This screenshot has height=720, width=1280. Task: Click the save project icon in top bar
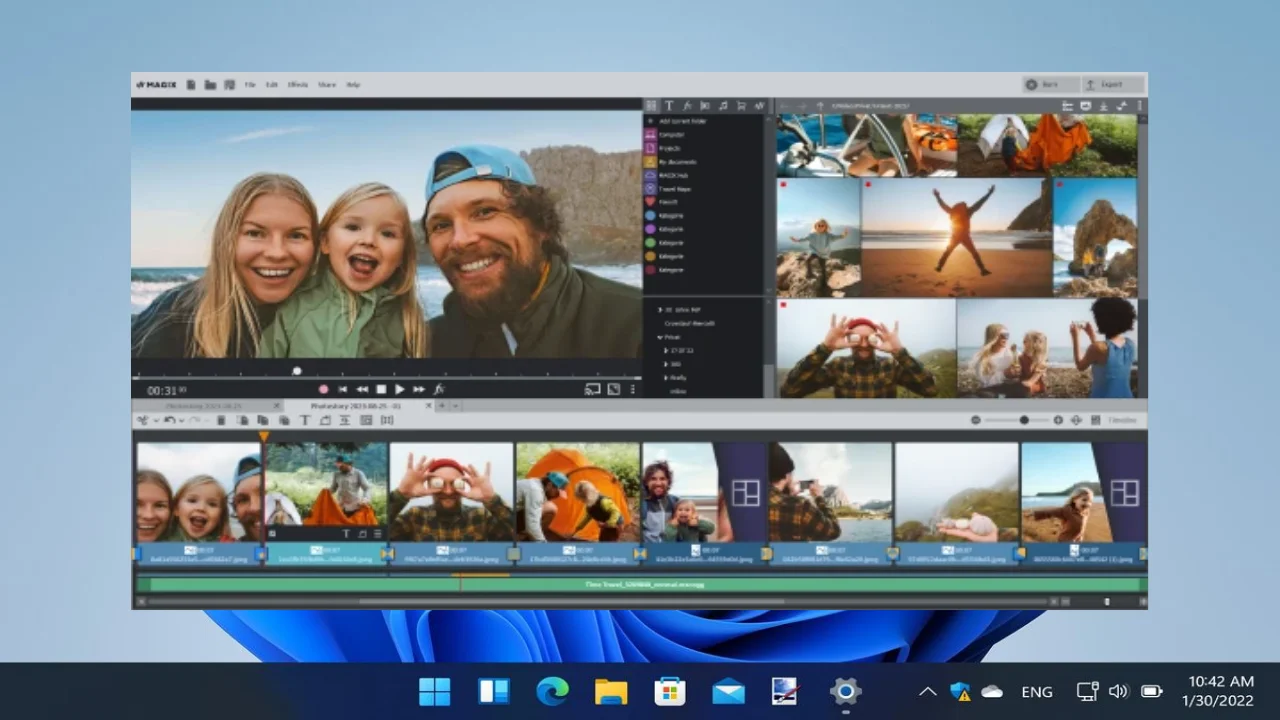coord(229,85)
